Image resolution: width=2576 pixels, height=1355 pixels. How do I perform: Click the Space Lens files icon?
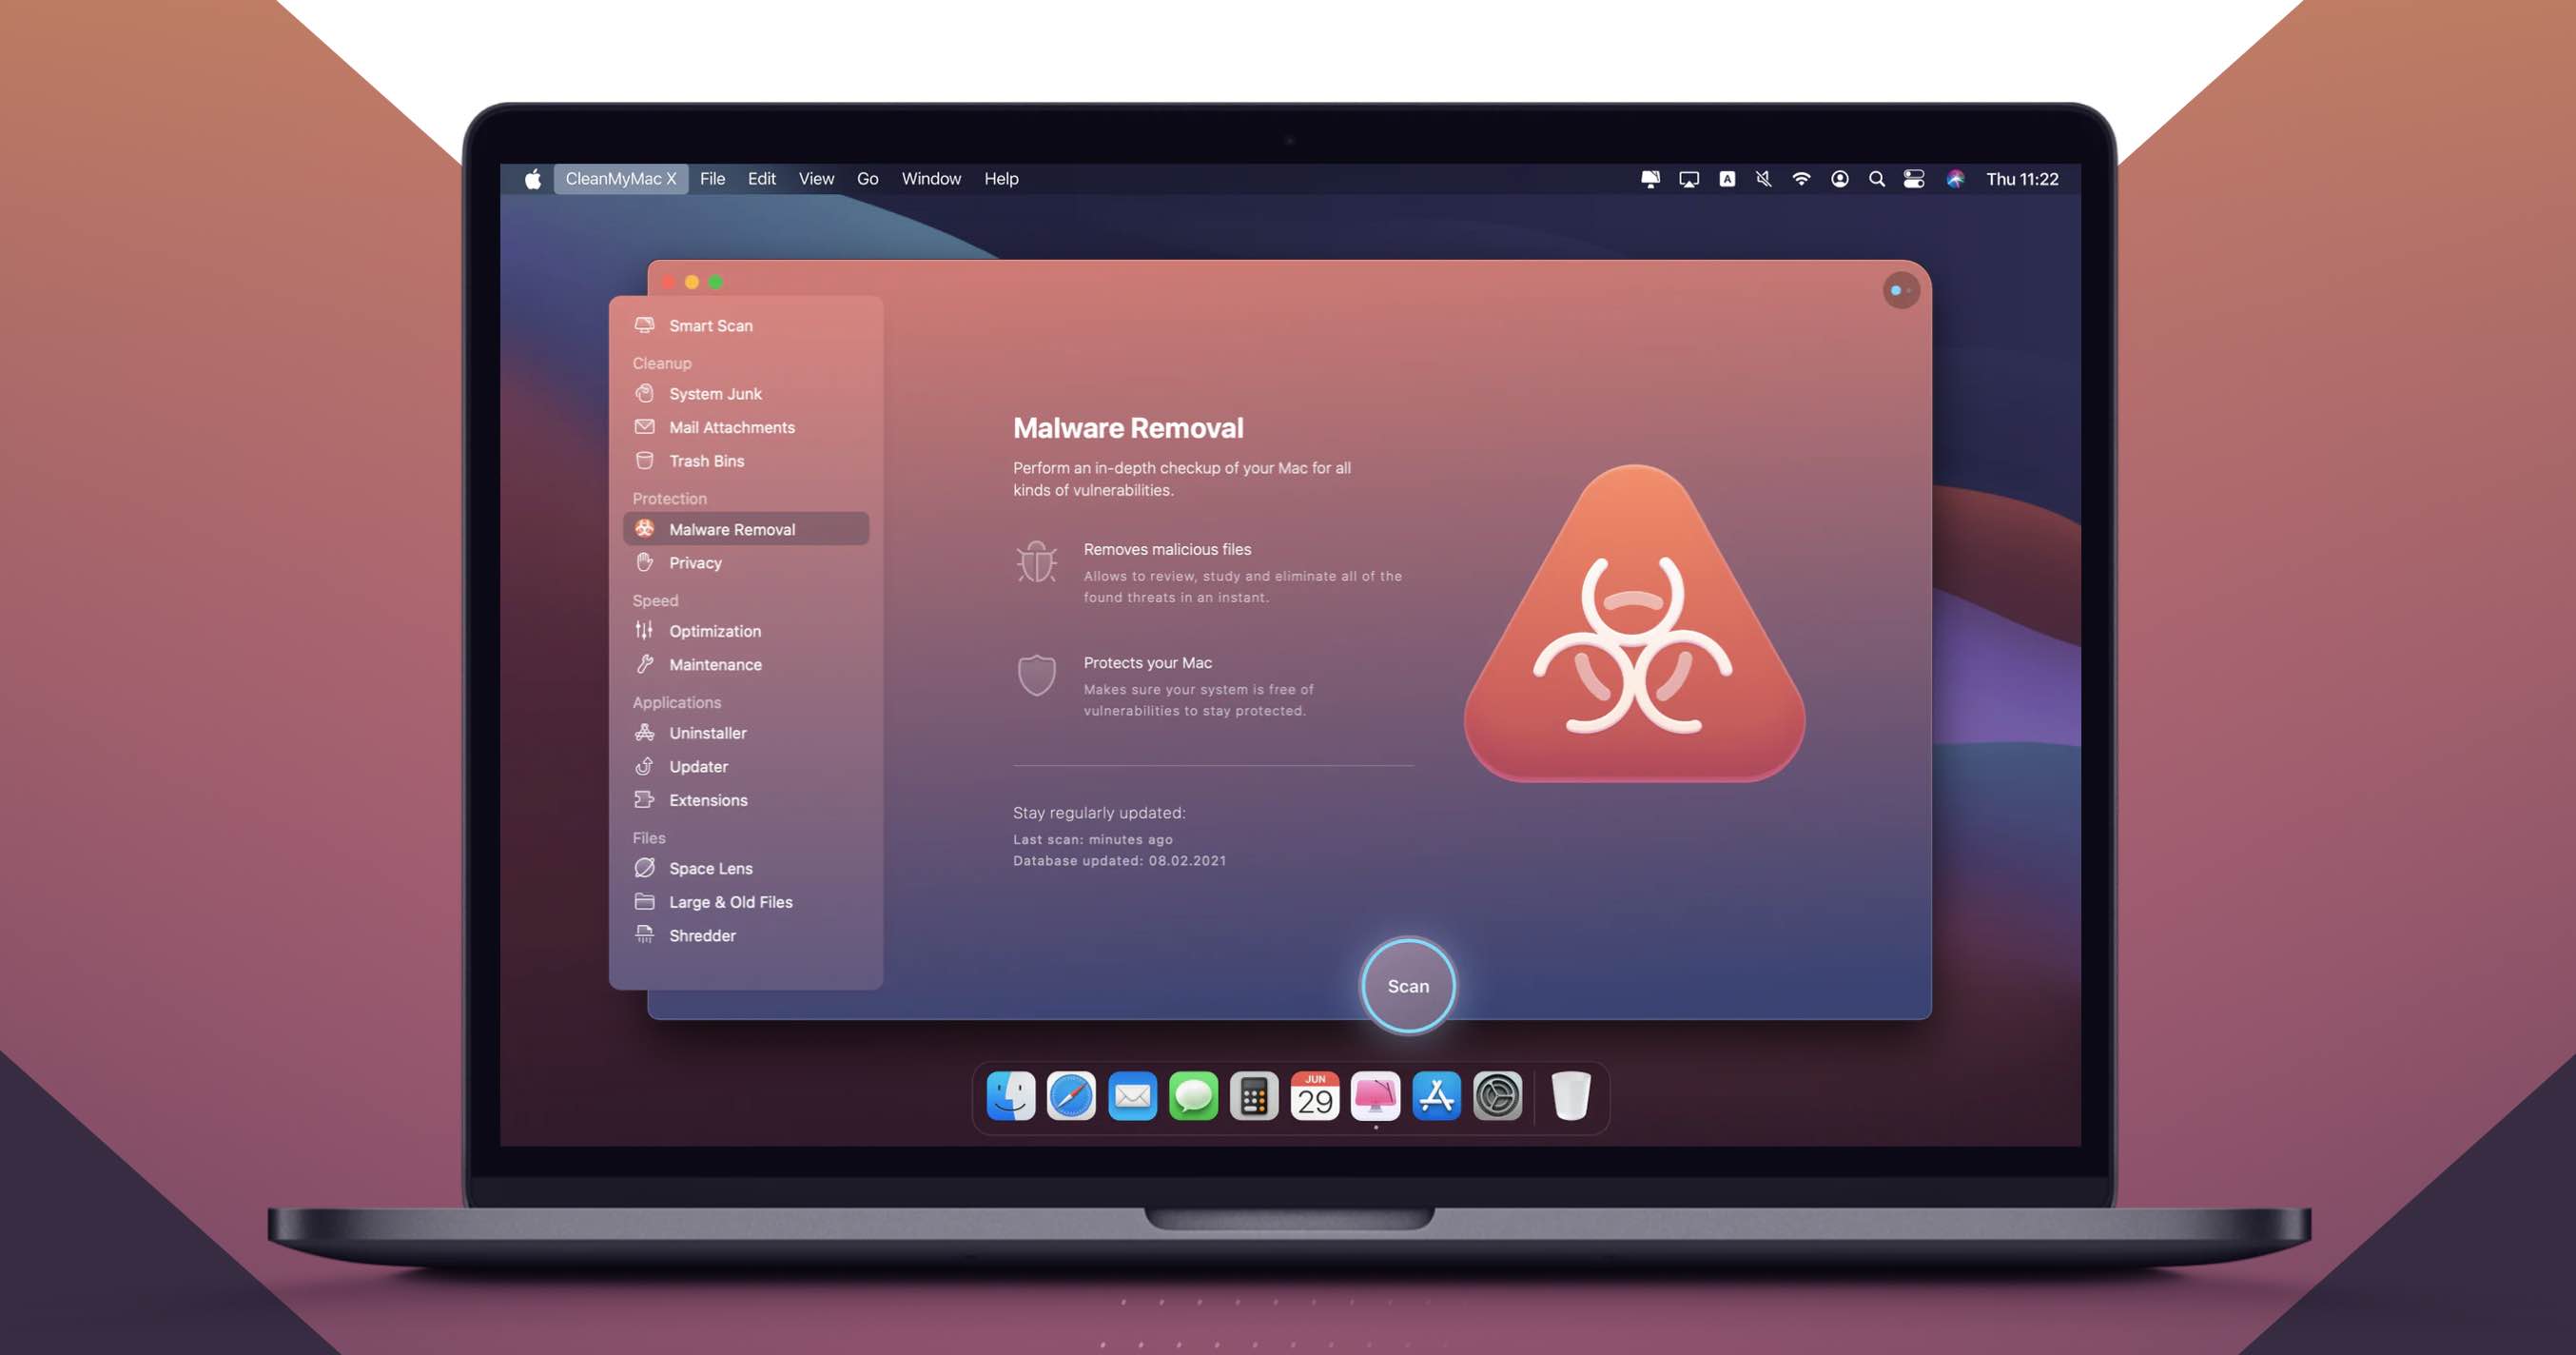pos(648,868)
